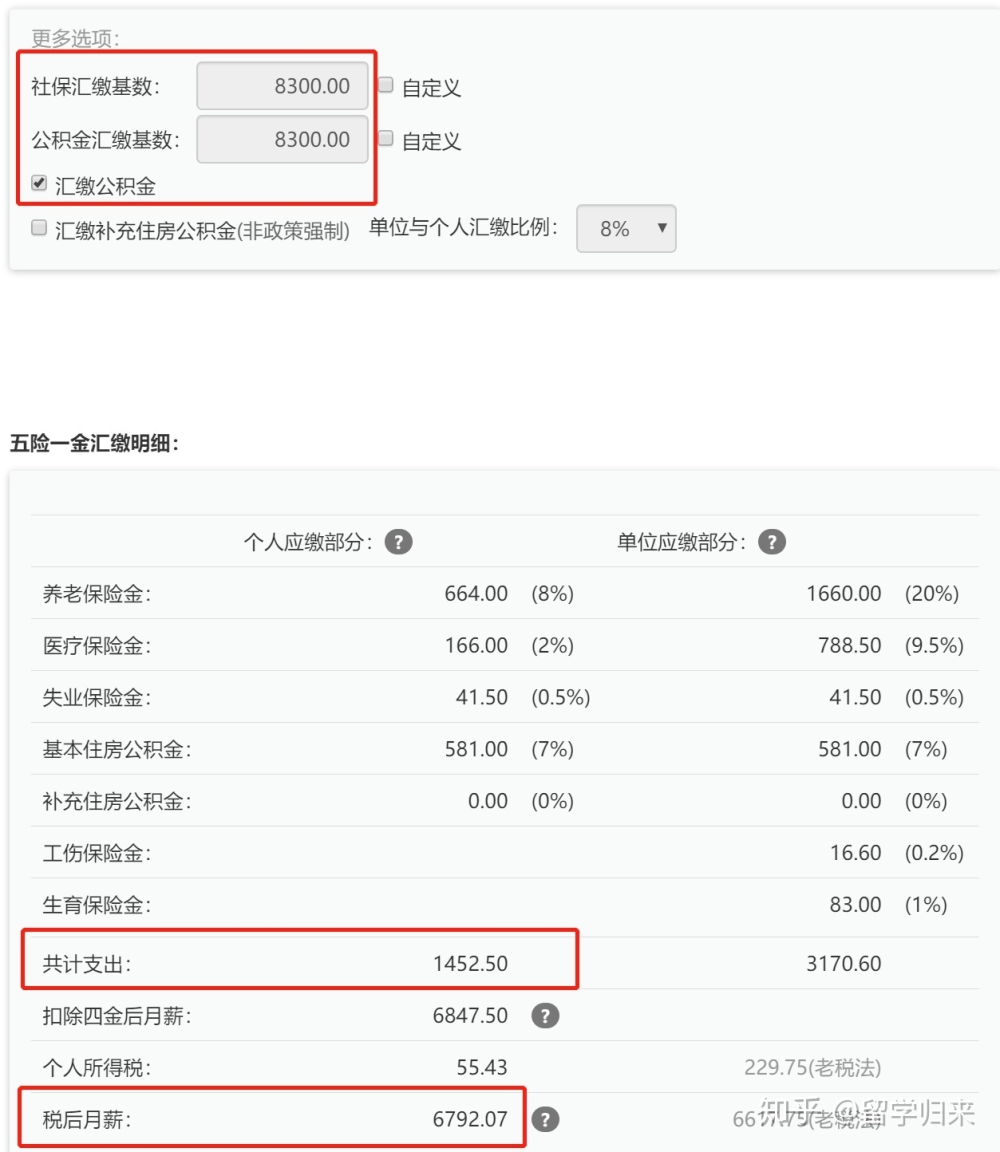Click the 公积金汇缴基数 input field
1000x1152 pixels.
pos(282,139)
